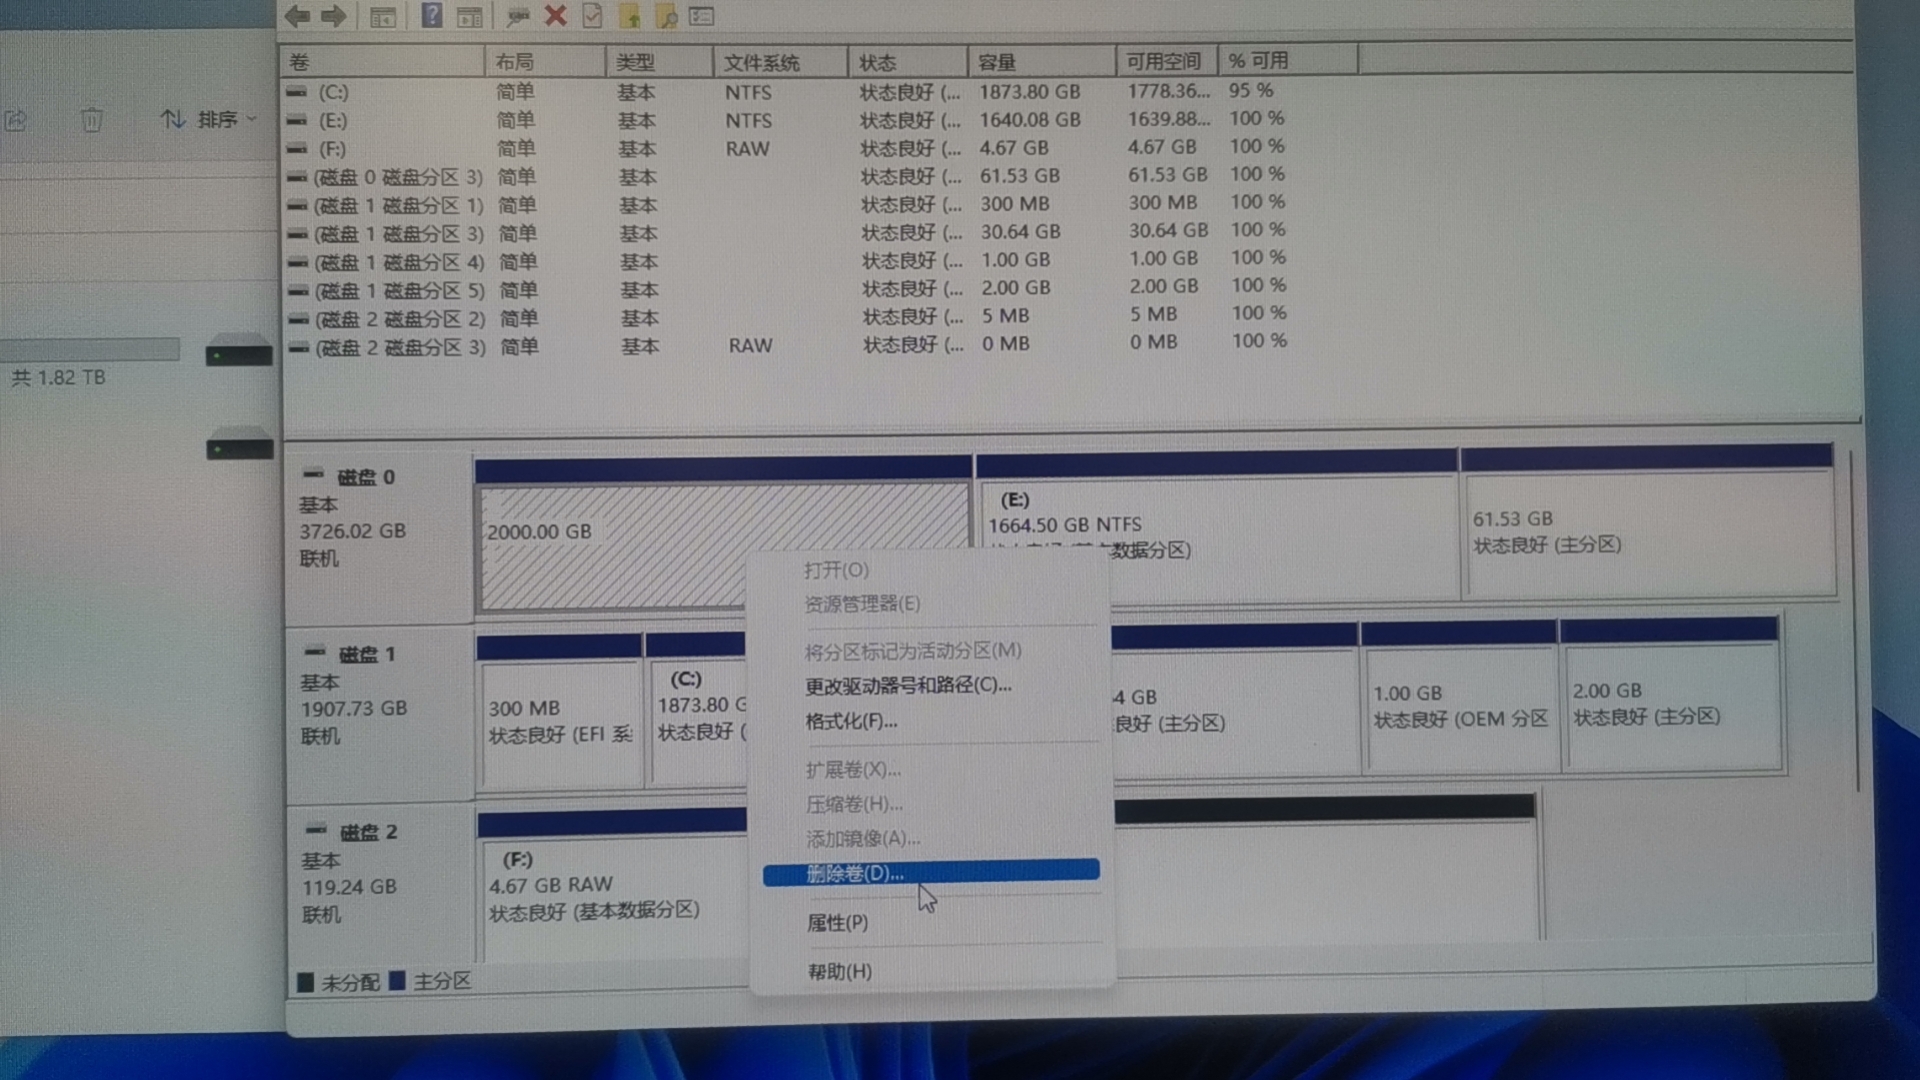The width and height of the screenshot is (1920, 1080).
Task: Click the forward arrow toolbar icon
Action: coord(334,16)
